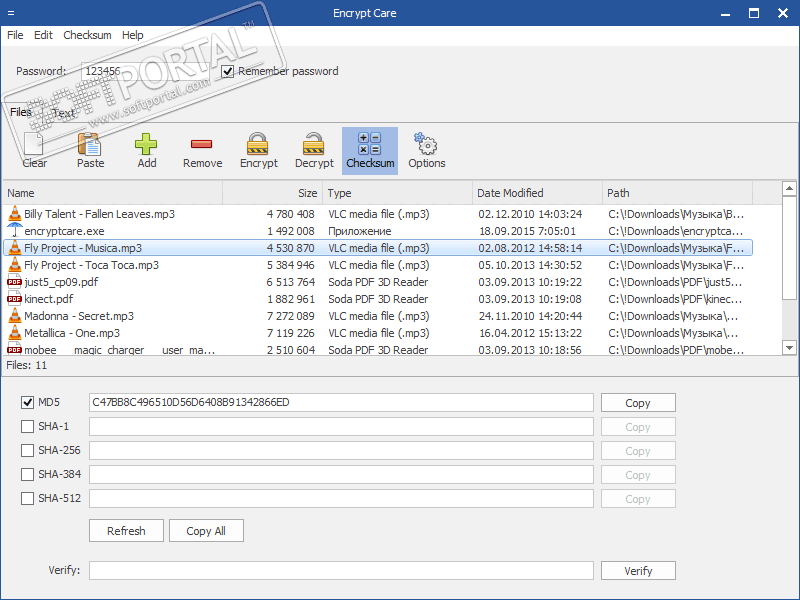Enable the SHA-512 checksum checkbox

click(x=28, y=498)
